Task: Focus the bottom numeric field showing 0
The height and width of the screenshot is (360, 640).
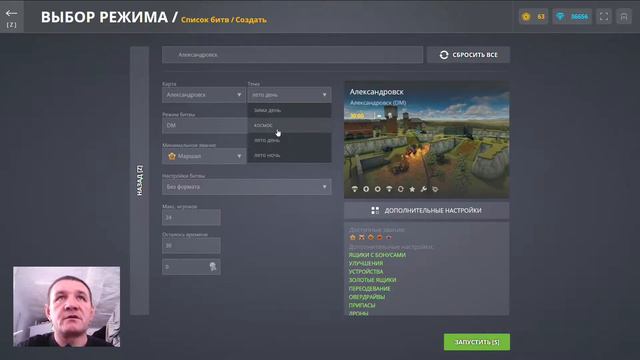Action: click(x=191, y=267)
